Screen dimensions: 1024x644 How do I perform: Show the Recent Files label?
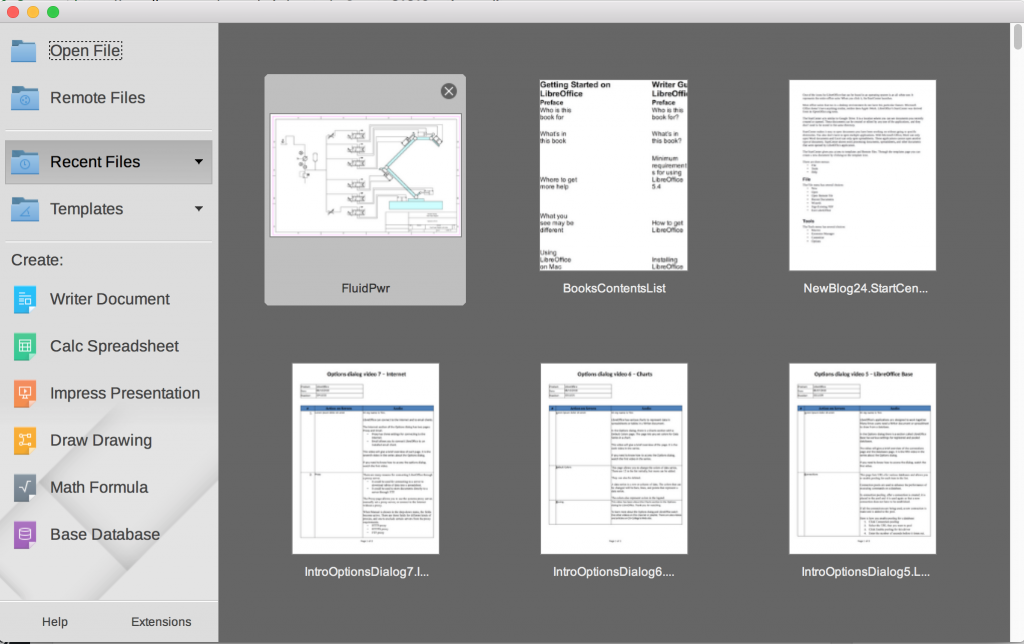pos(95,162)
